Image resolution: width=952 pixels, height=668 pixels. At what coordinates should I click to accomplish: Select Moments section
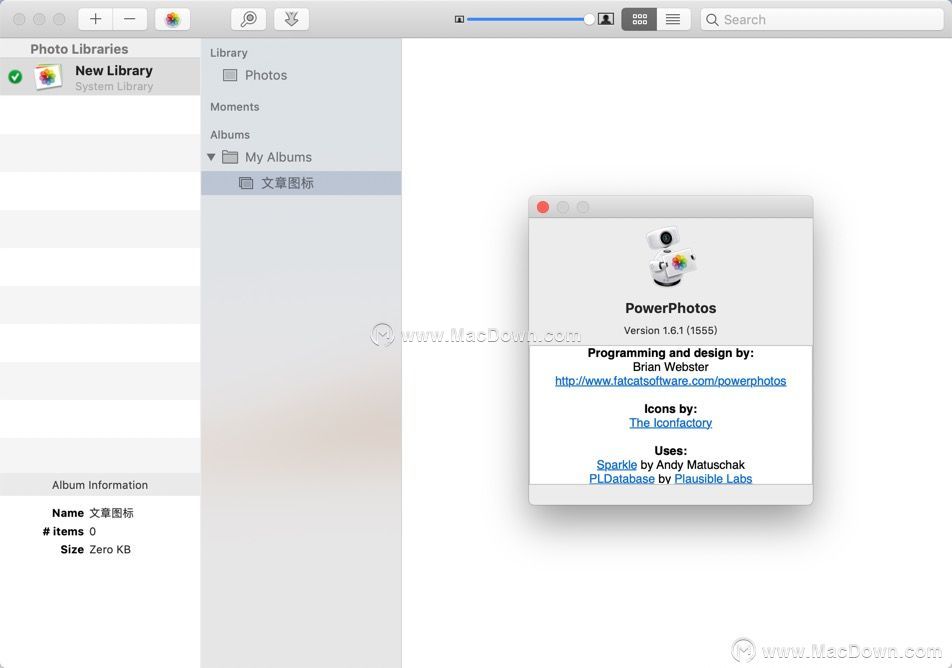tap(234, 107)
